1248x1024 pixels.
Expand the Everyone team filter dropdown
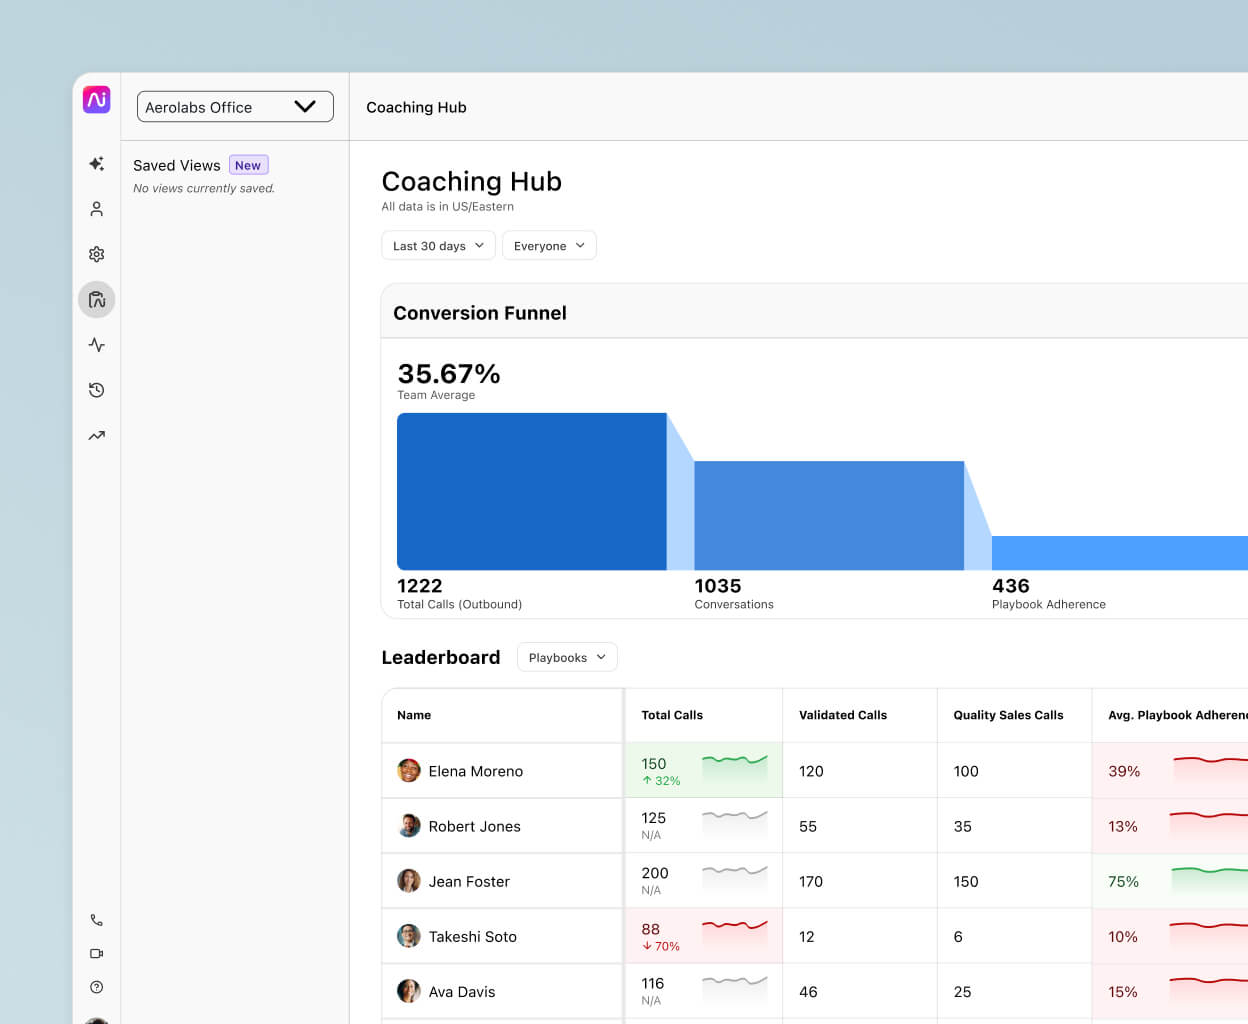(549, 245)
